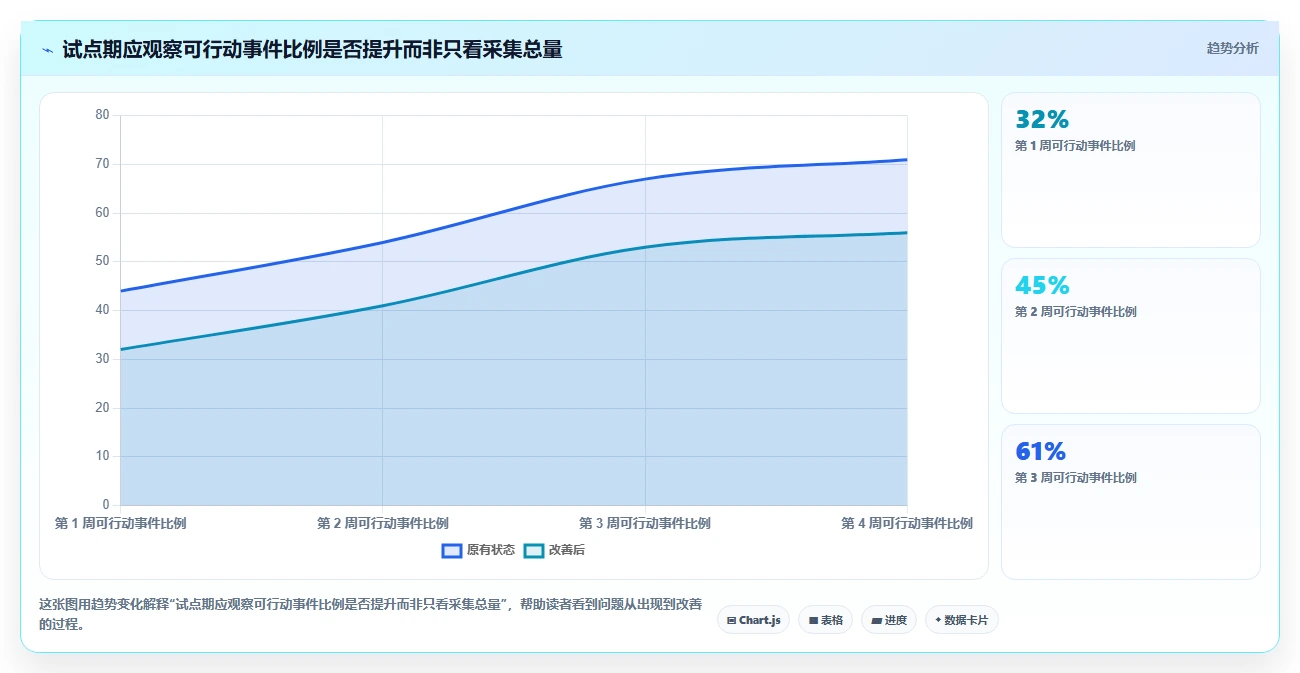Image resolution: width=1300 pixels, height=673 pixels.
Task: Click the 改善后 legend color box
Action: pyautogui.click(x=534, y=550)
